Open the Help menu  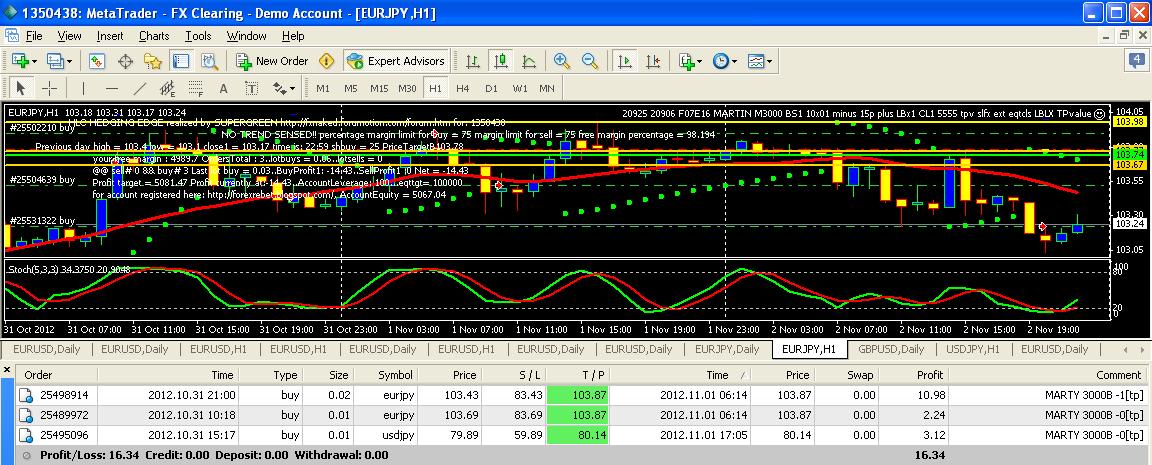(293, 35)
